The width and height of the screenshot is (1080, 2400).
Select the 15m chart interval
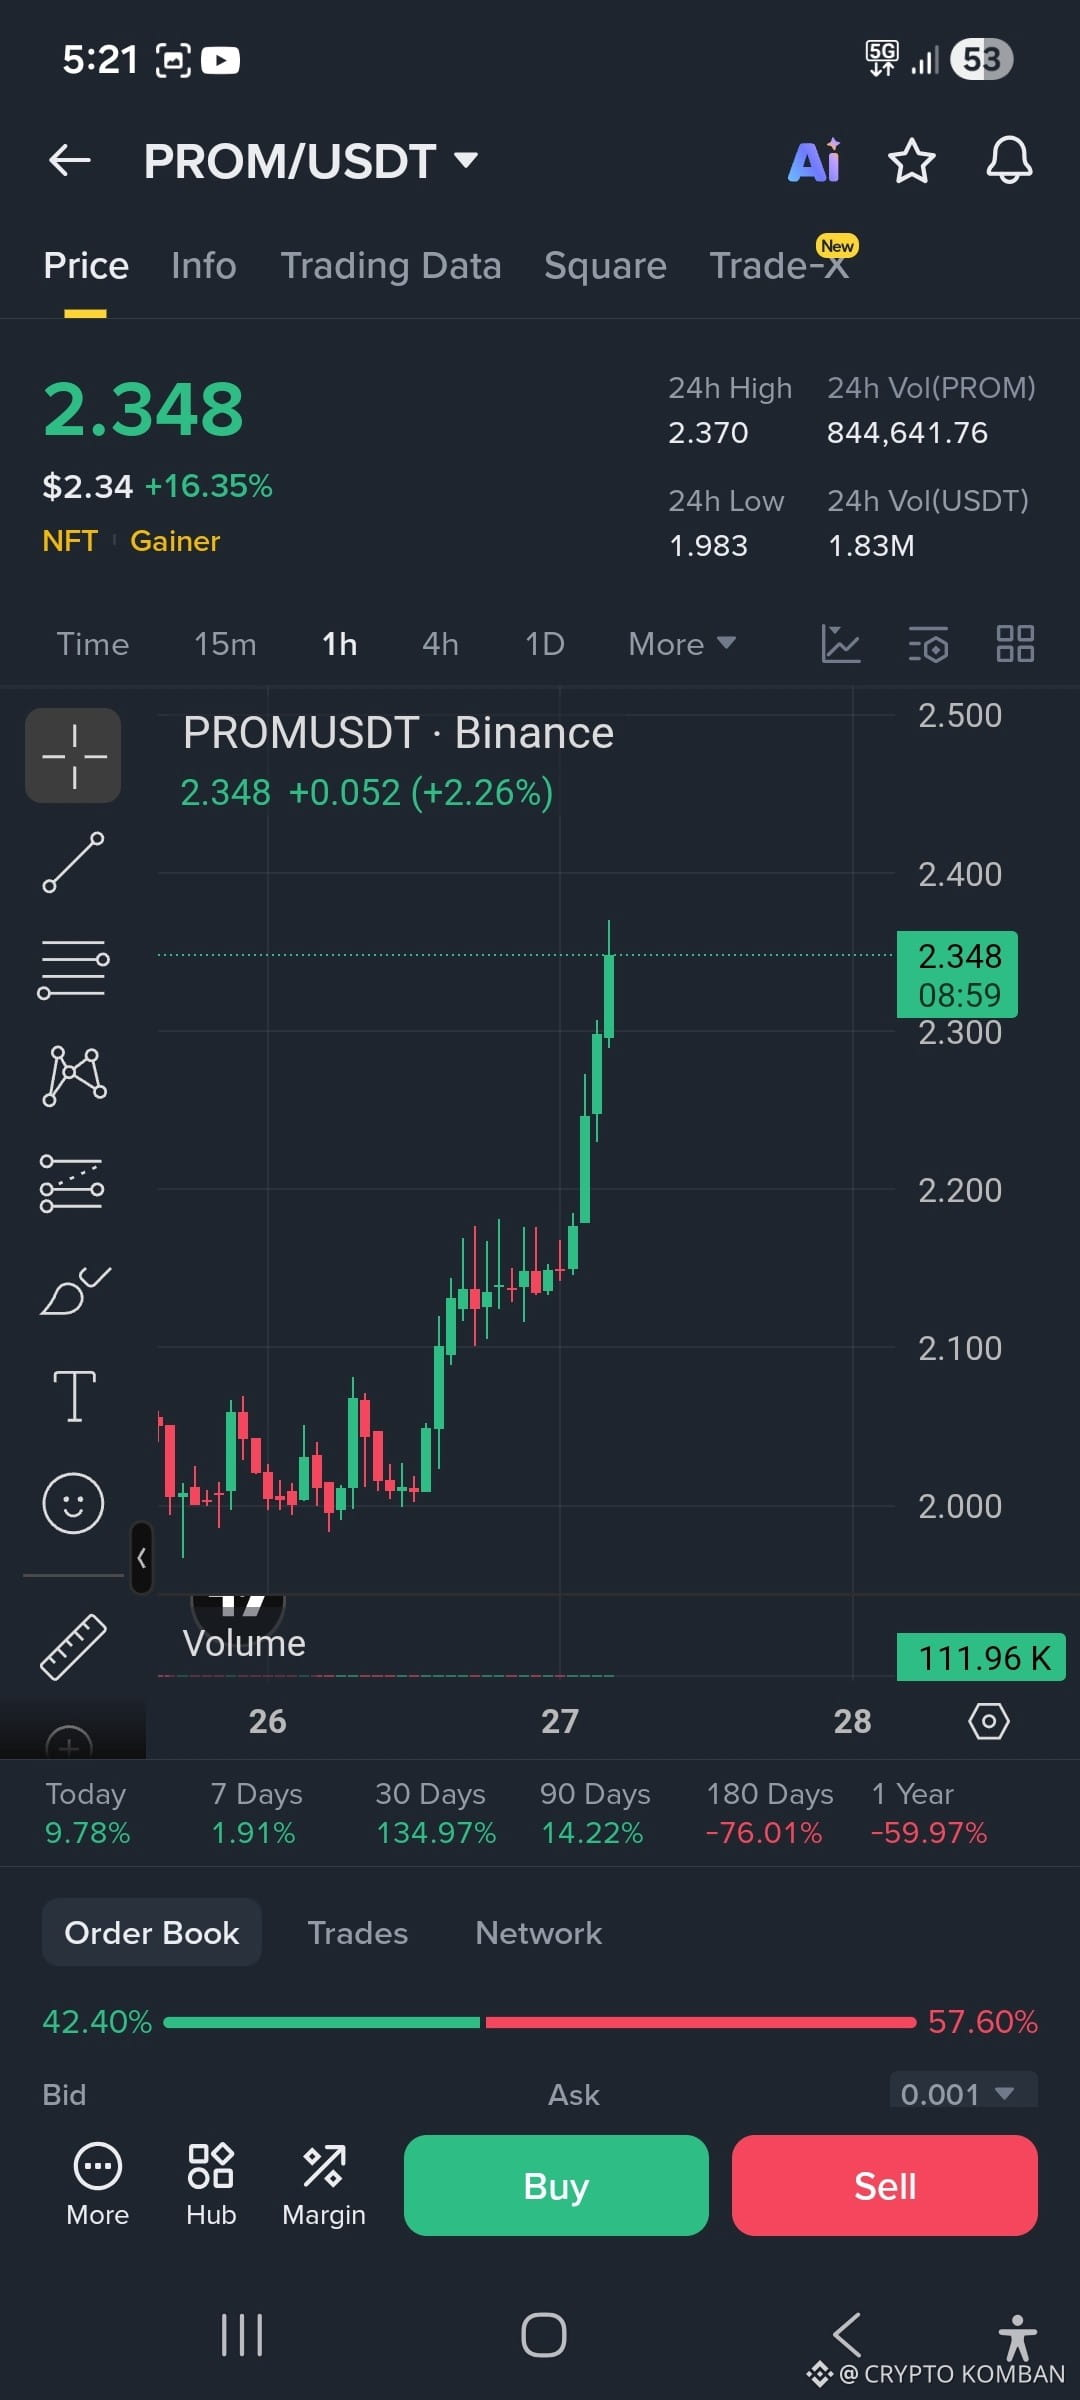[225, 644]
